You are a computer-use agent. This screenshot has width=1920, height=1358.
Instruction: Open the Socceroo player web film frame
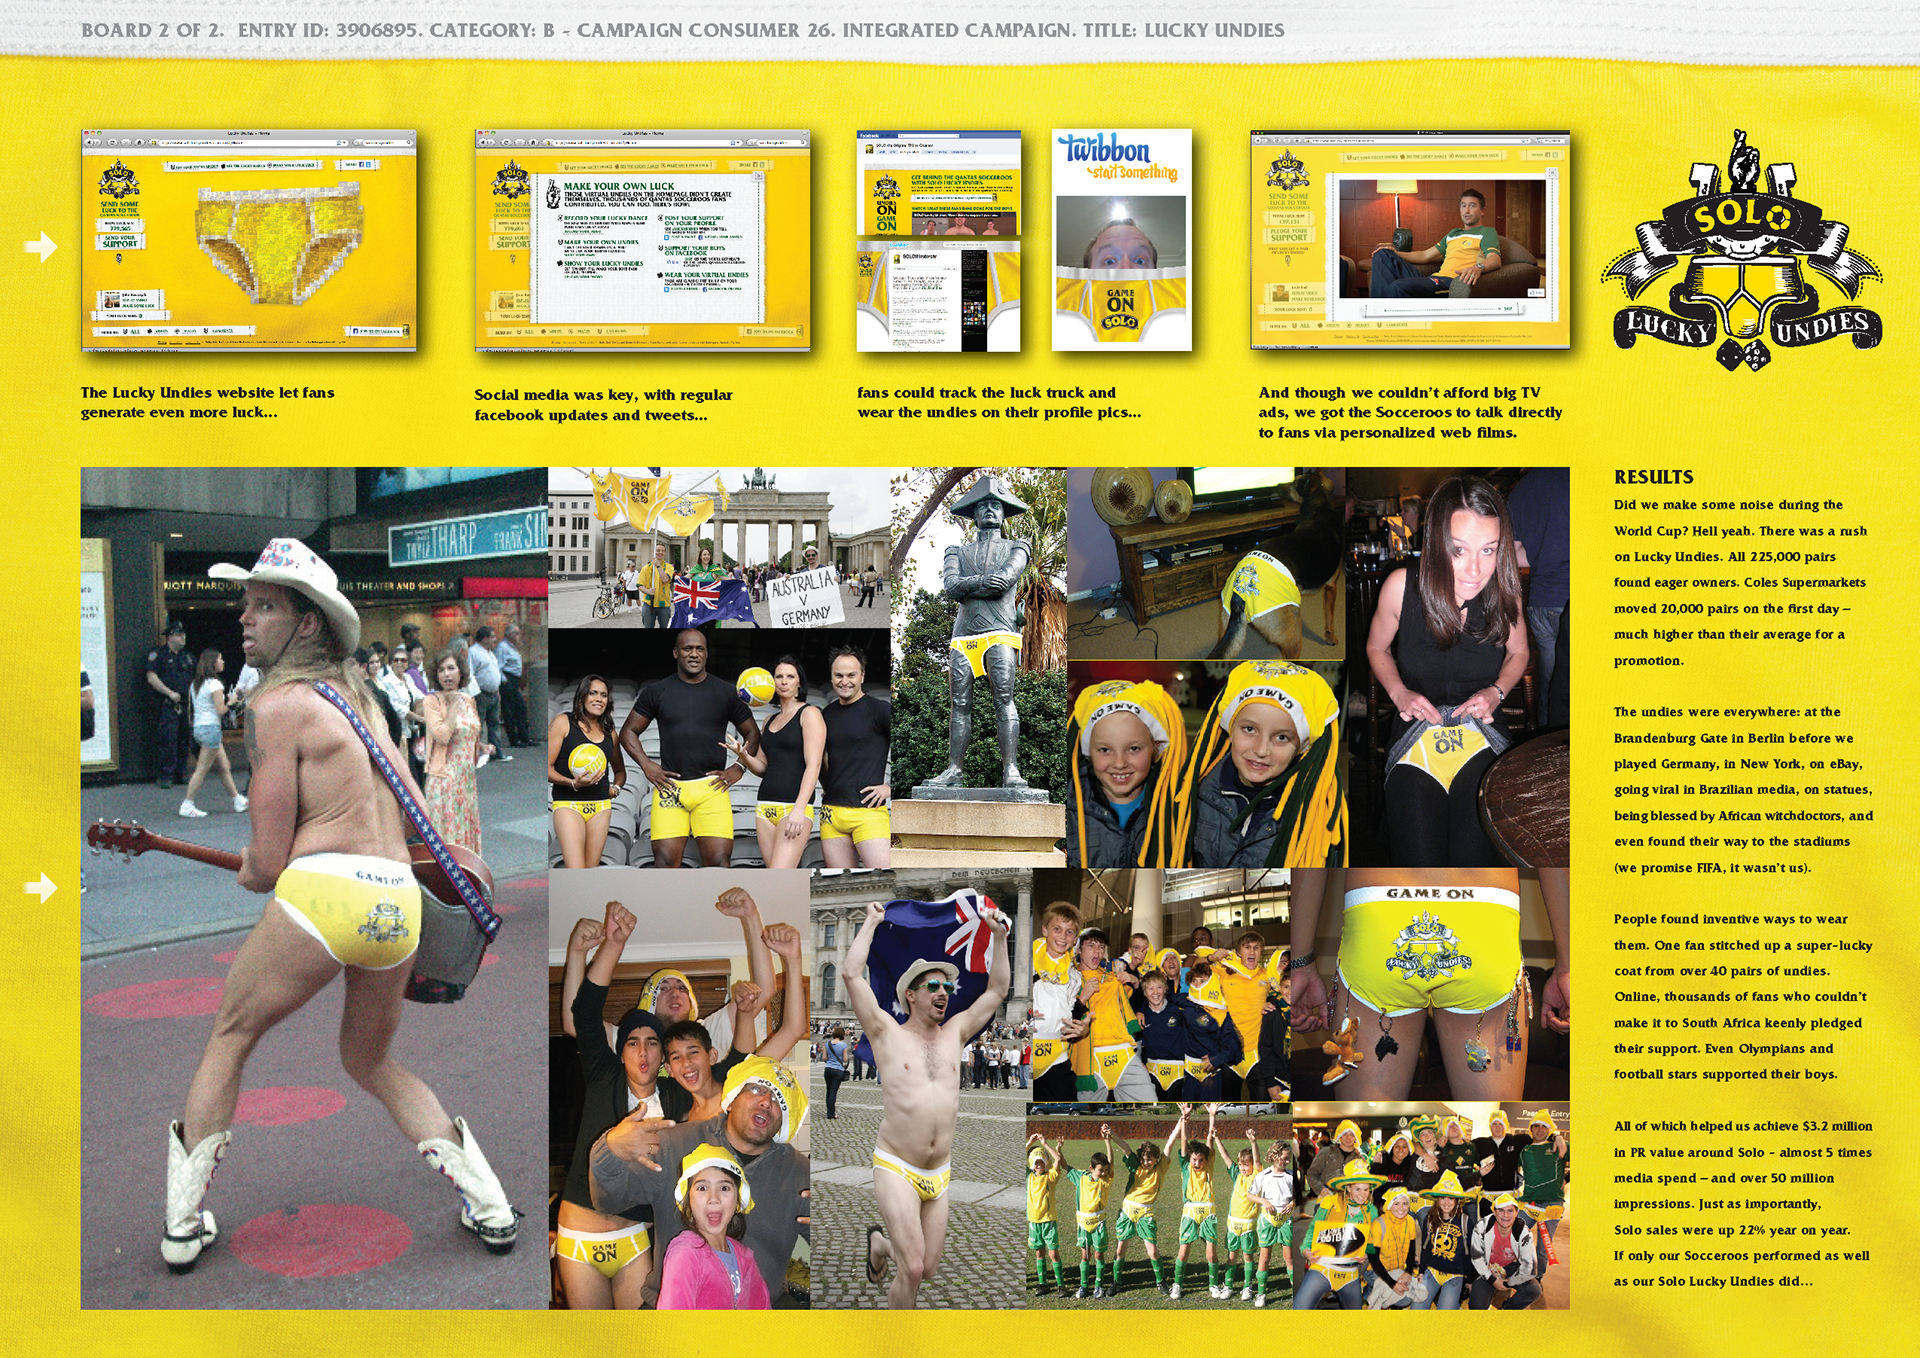[1443, 238]
